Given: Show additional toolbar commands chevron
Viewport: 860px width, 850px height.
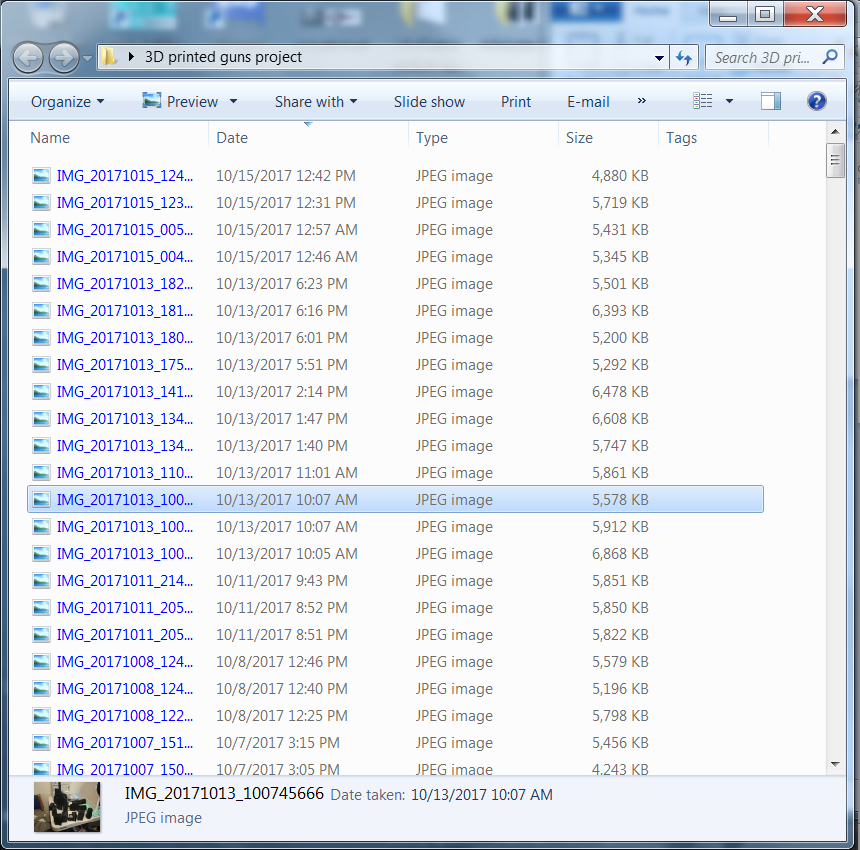Looking at the screenshot, I should pos(642,100).
